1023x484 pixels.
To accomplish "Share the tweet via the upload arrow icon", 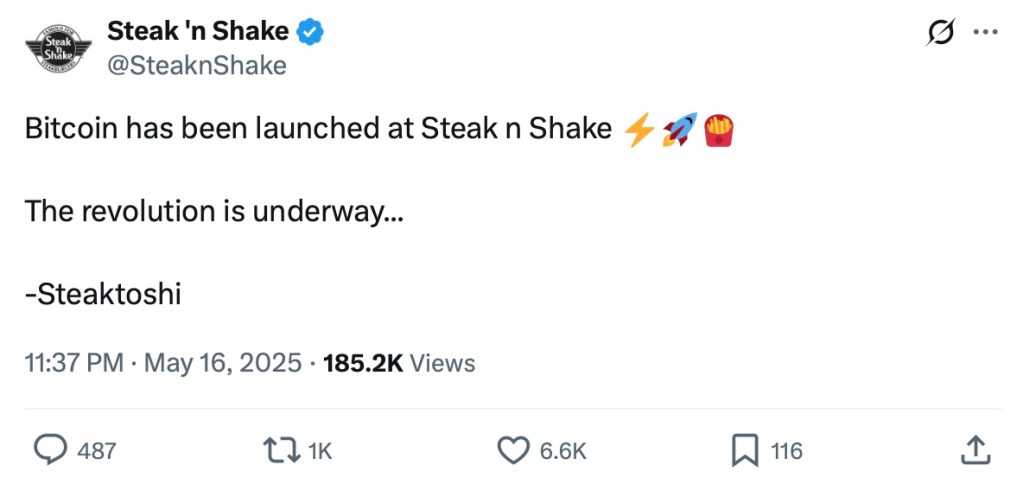I will [974, 451].
